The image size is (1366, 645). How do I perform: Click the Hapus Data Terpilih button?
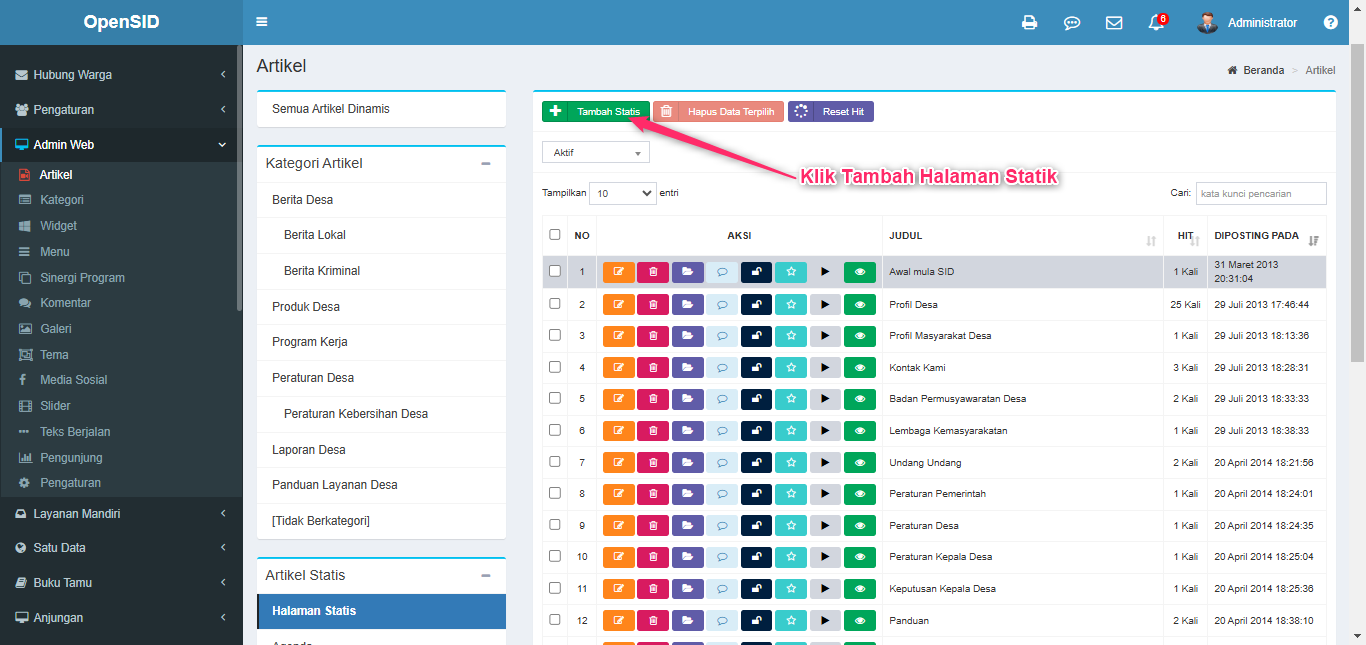coord(718,111)
